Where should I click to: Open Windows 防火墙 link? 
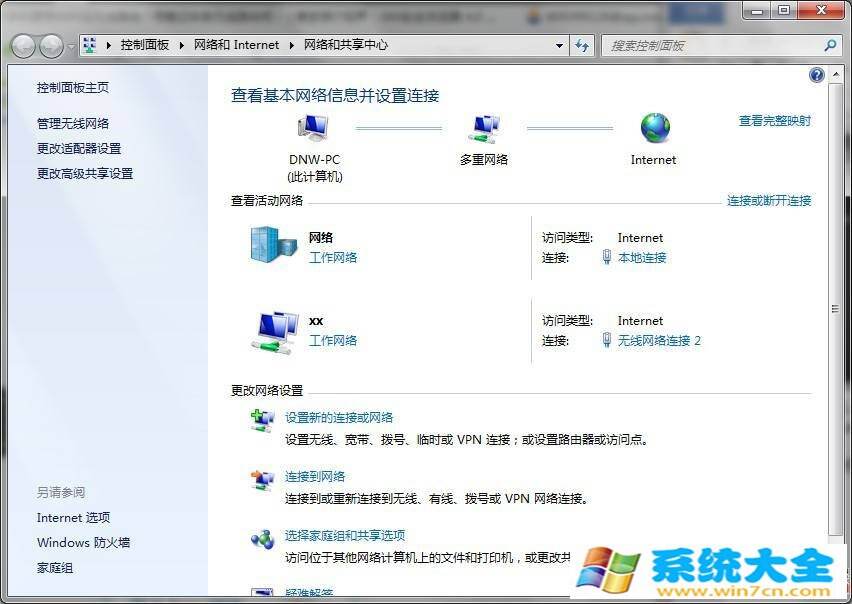[x=84, y=543]
